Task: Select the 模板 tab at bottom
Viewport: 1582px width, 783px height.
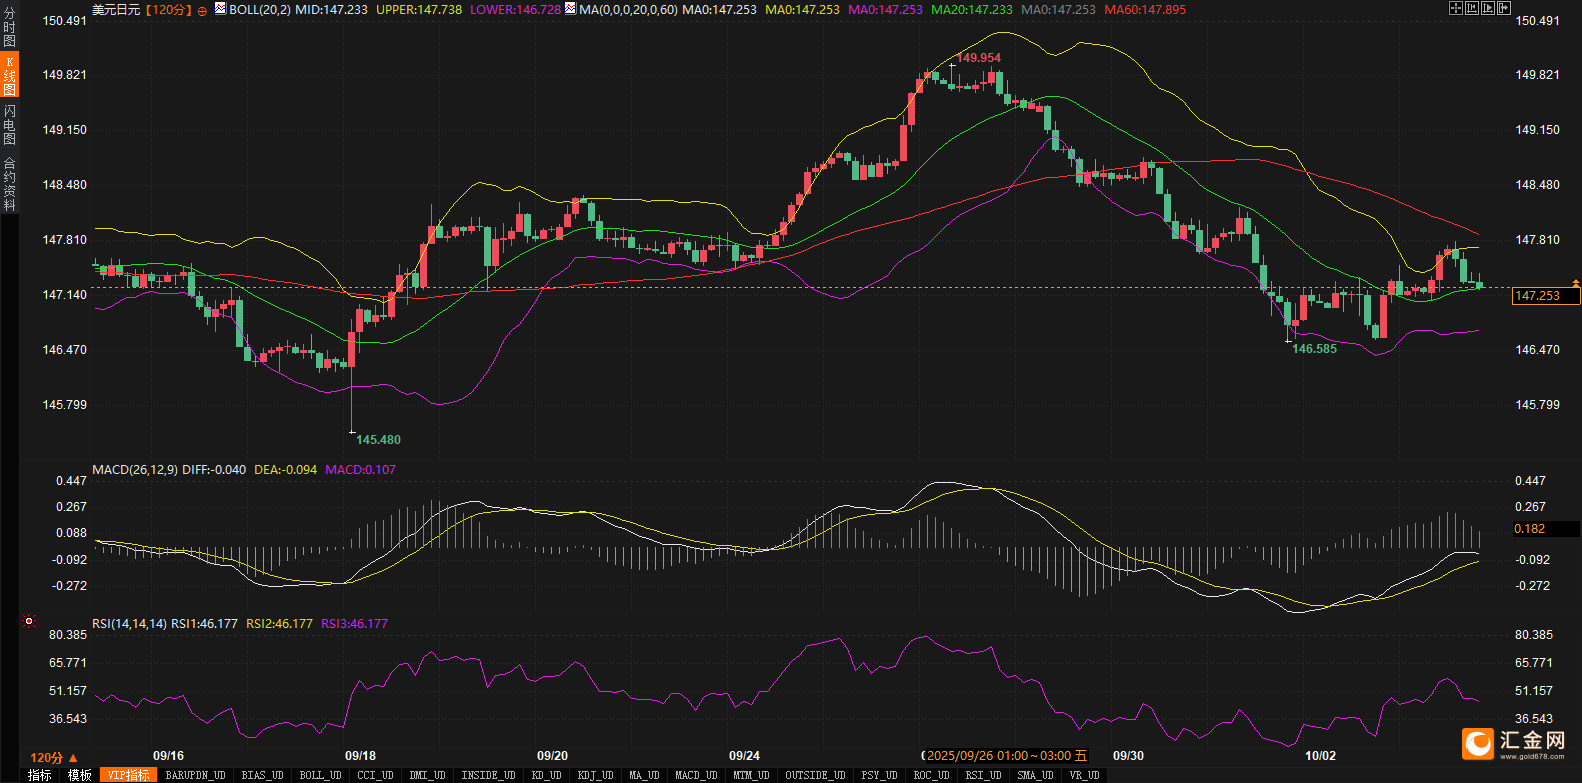Action: click(80, 775)
